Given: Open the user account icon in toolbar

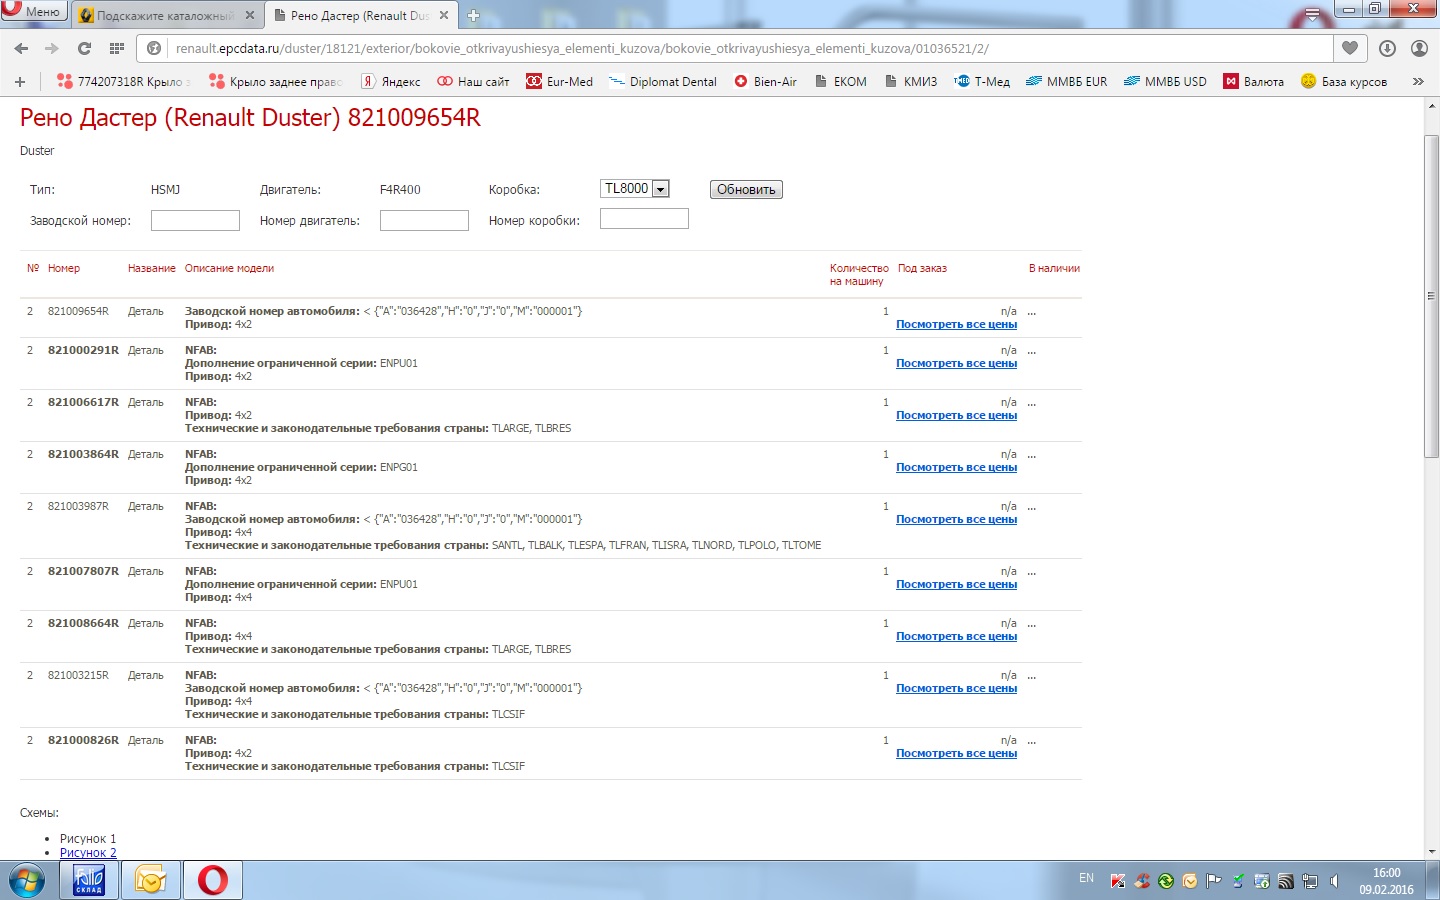Looking at the screenshot, I should point(1419,48).
